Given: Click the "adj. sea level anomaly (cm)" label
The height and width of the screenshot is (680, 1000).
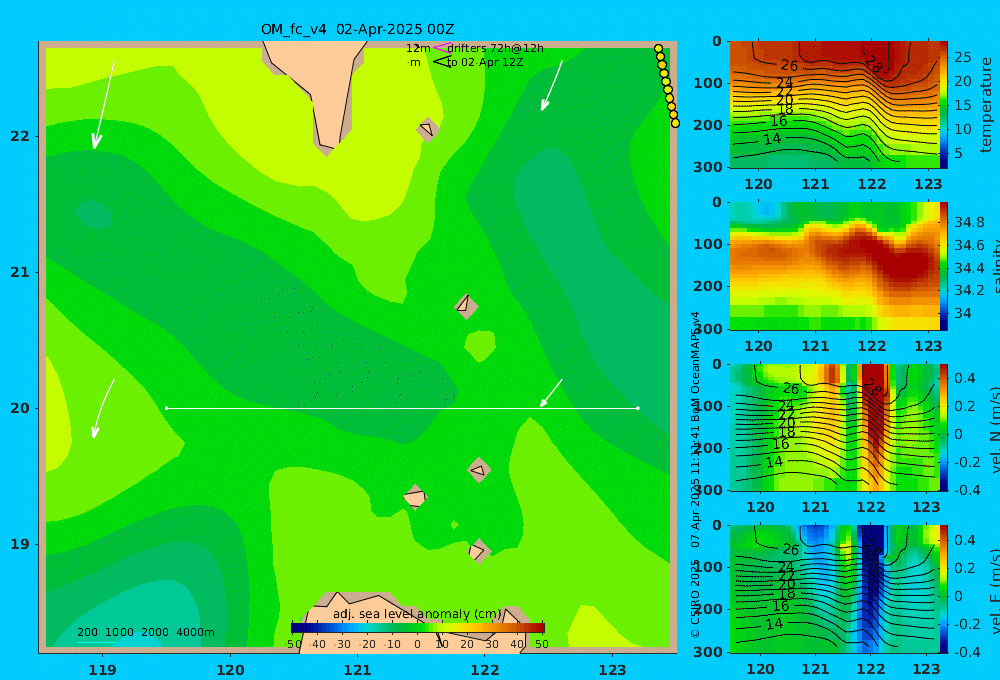Looking at the screenshot, I should click(x=417, y=614).
